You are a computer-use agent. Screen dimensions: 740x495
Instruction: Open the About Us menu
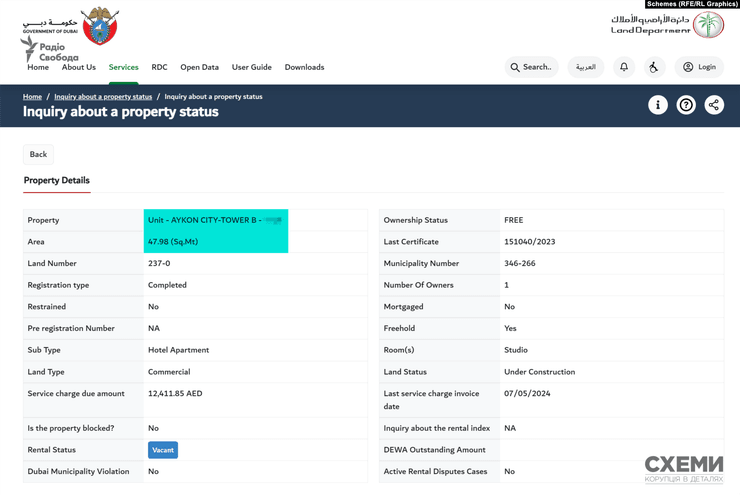79,67
